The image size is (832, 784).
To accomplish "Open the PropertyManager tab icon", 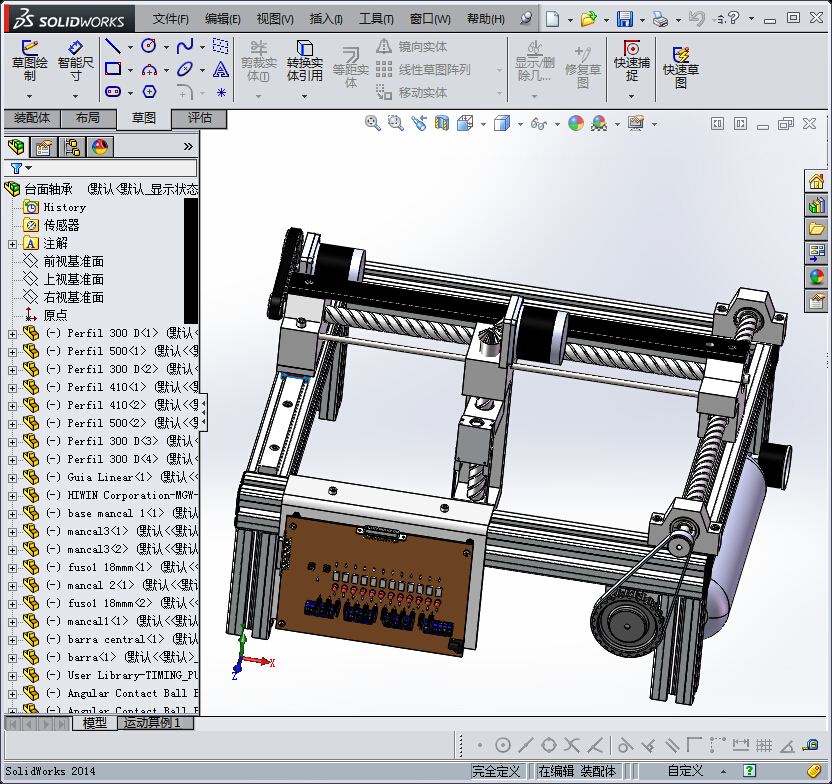I will click(44, 148).
